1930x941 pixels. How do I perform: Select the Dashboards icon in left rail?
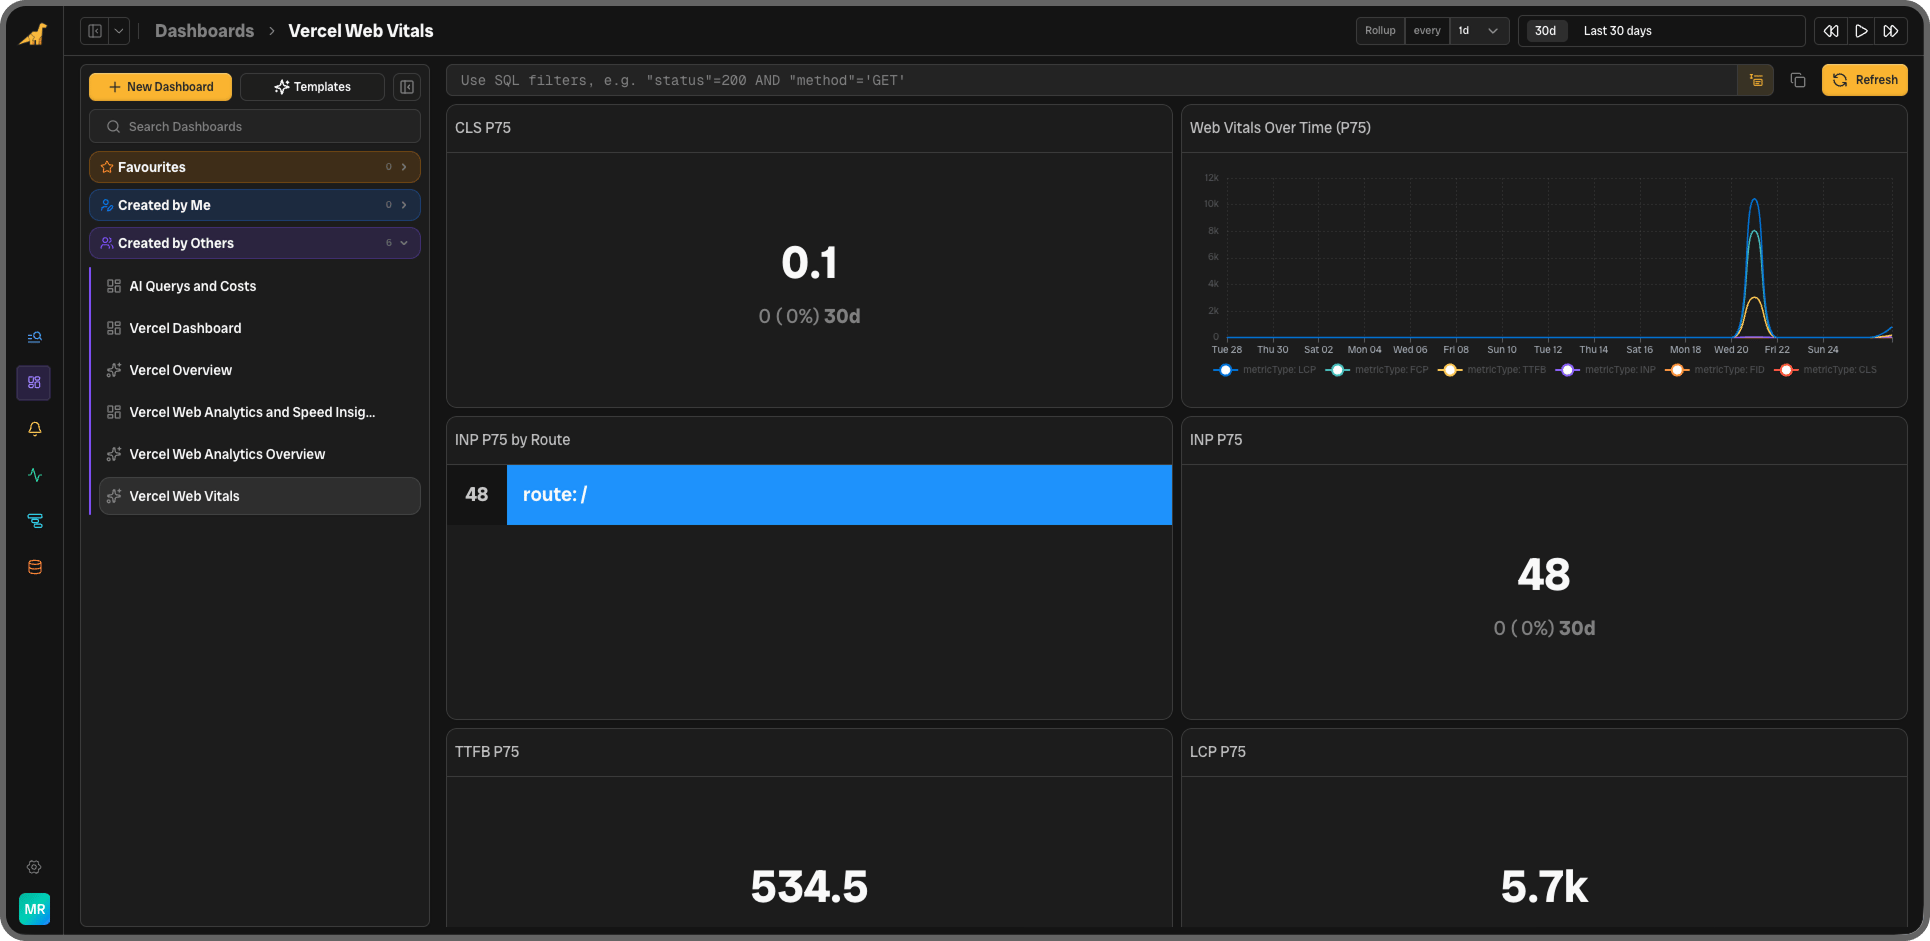34,382
